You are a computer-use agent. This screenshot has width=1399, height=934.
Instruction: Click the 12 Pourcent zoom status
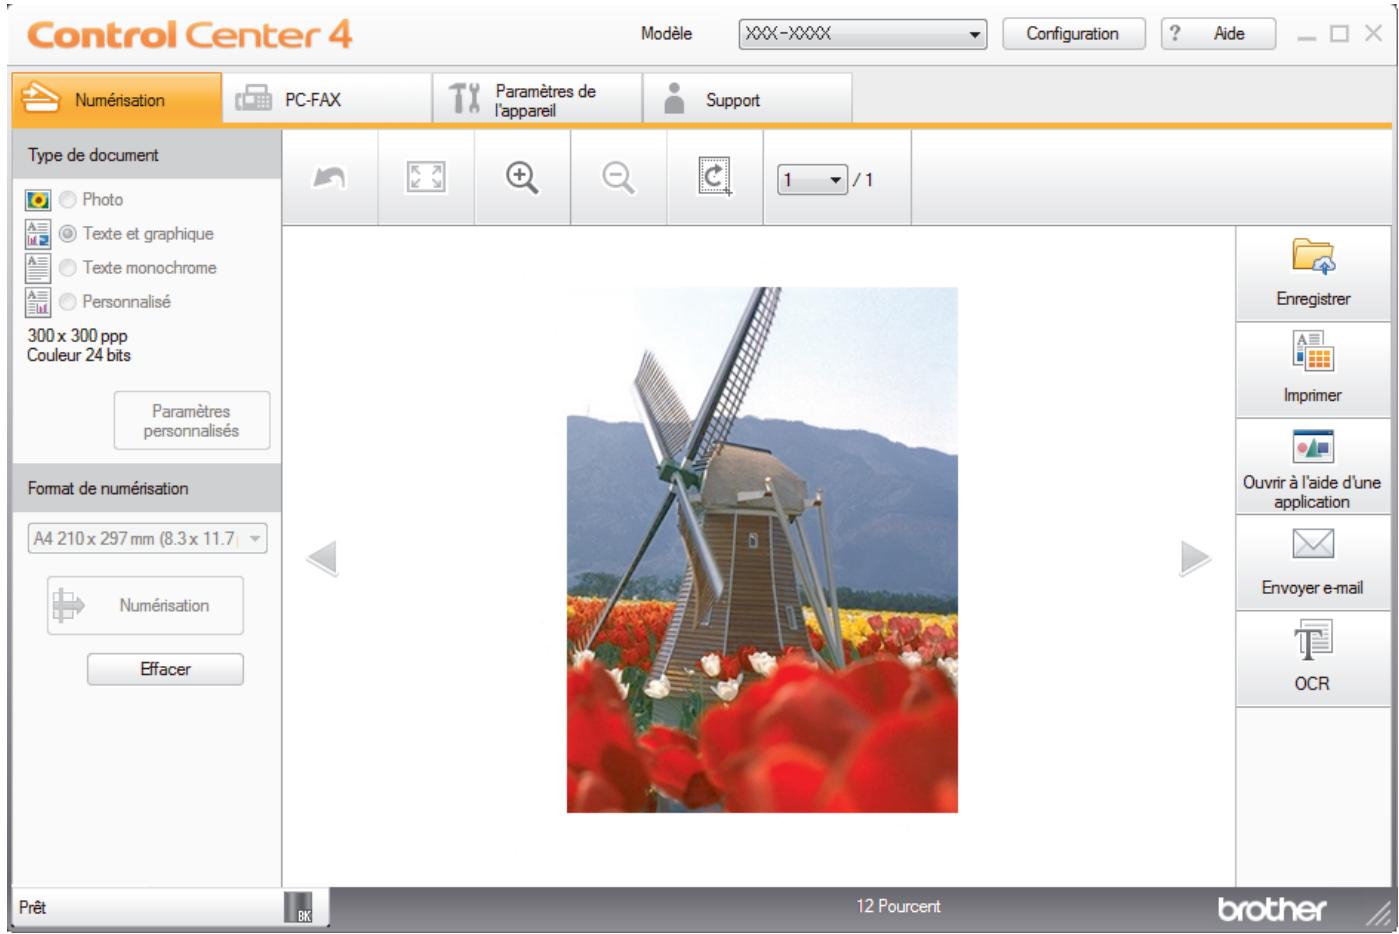click(898, 906)
